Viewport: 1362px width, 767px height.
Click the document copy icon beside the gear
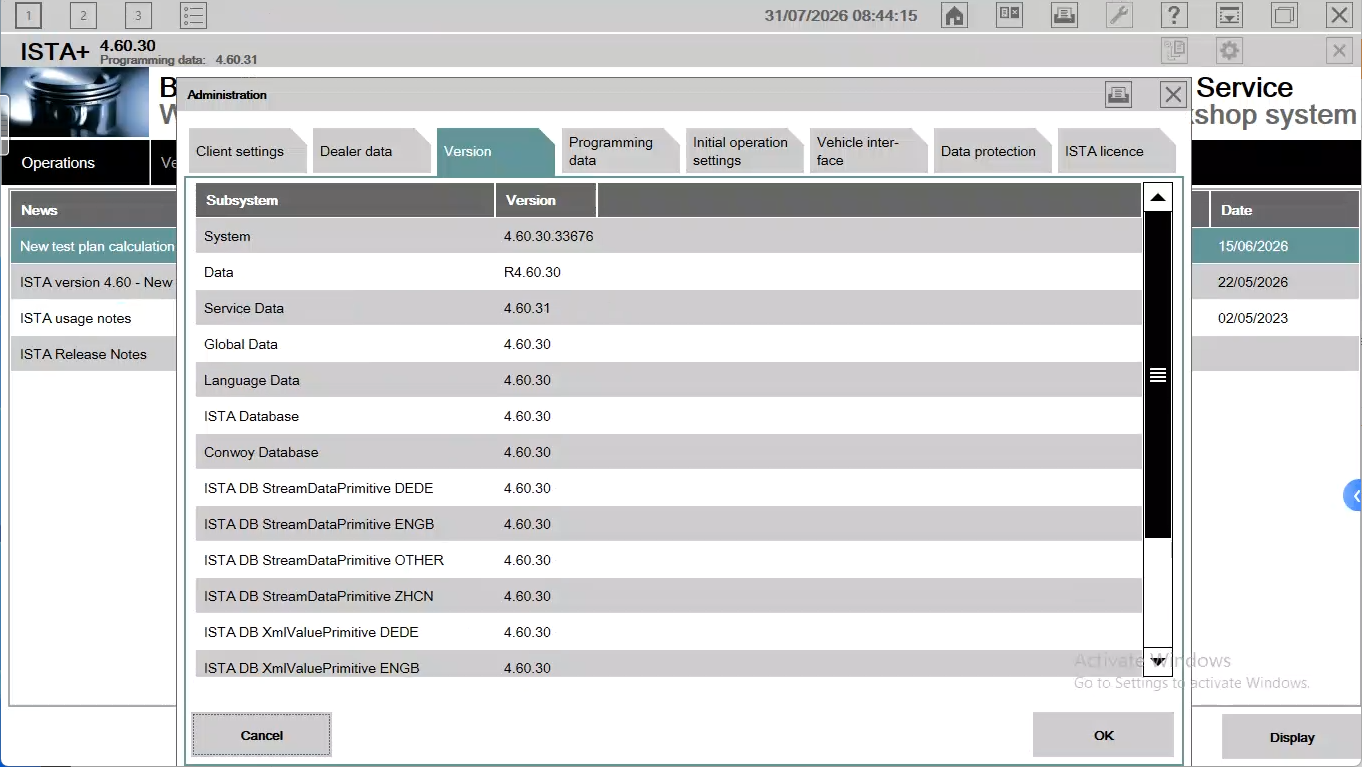click(1175, 51)
